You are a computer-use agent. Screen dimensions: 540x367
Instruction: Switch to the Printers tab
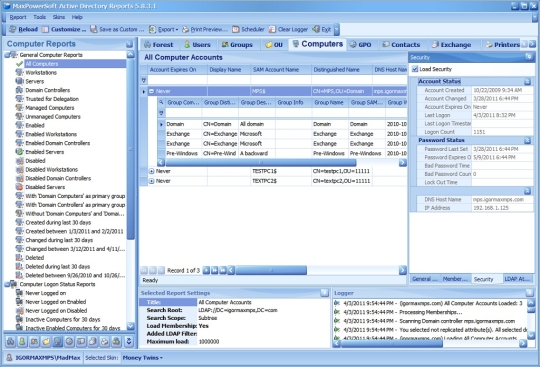pyautogui.click(x=502, y=44)
